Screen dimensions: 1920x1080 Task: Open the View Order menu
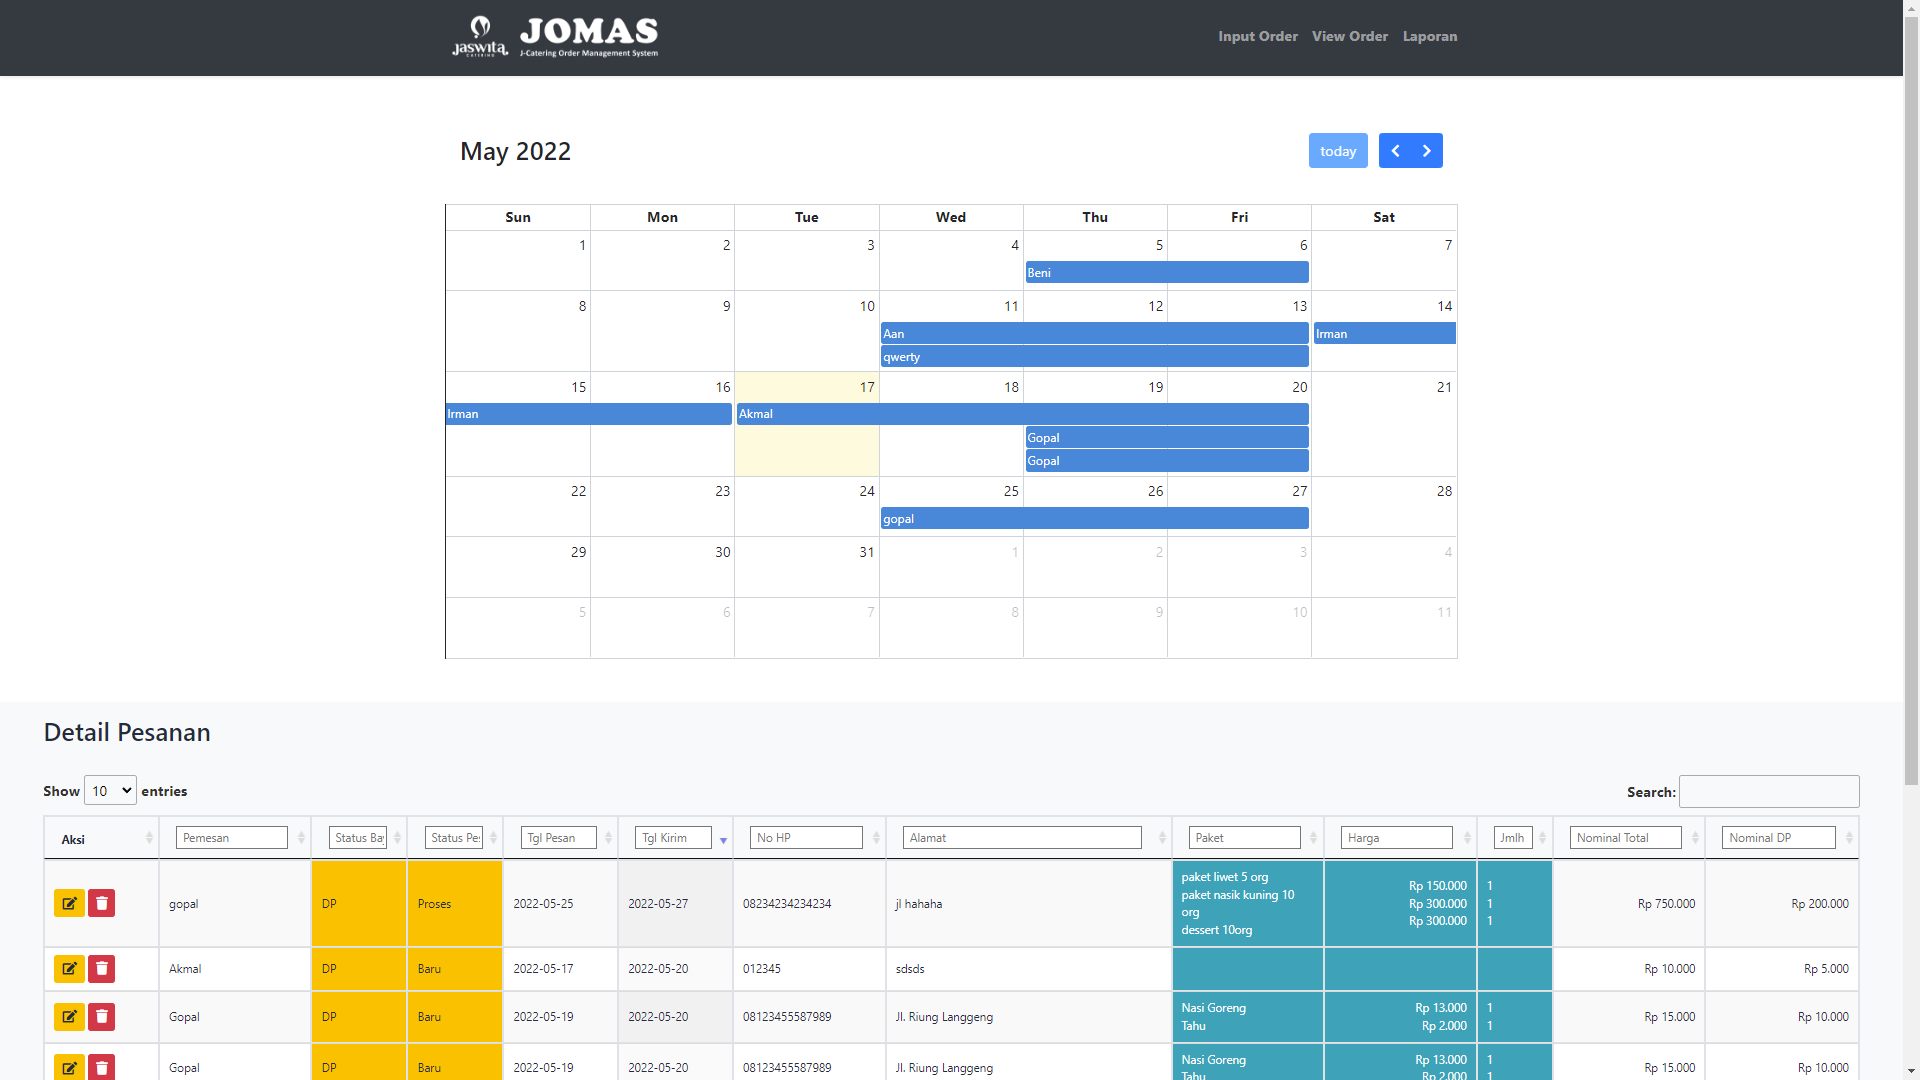click(1349, 36)
